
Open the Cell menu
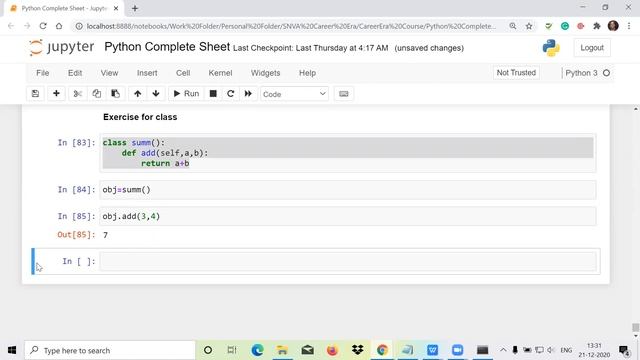click(183, 73)
